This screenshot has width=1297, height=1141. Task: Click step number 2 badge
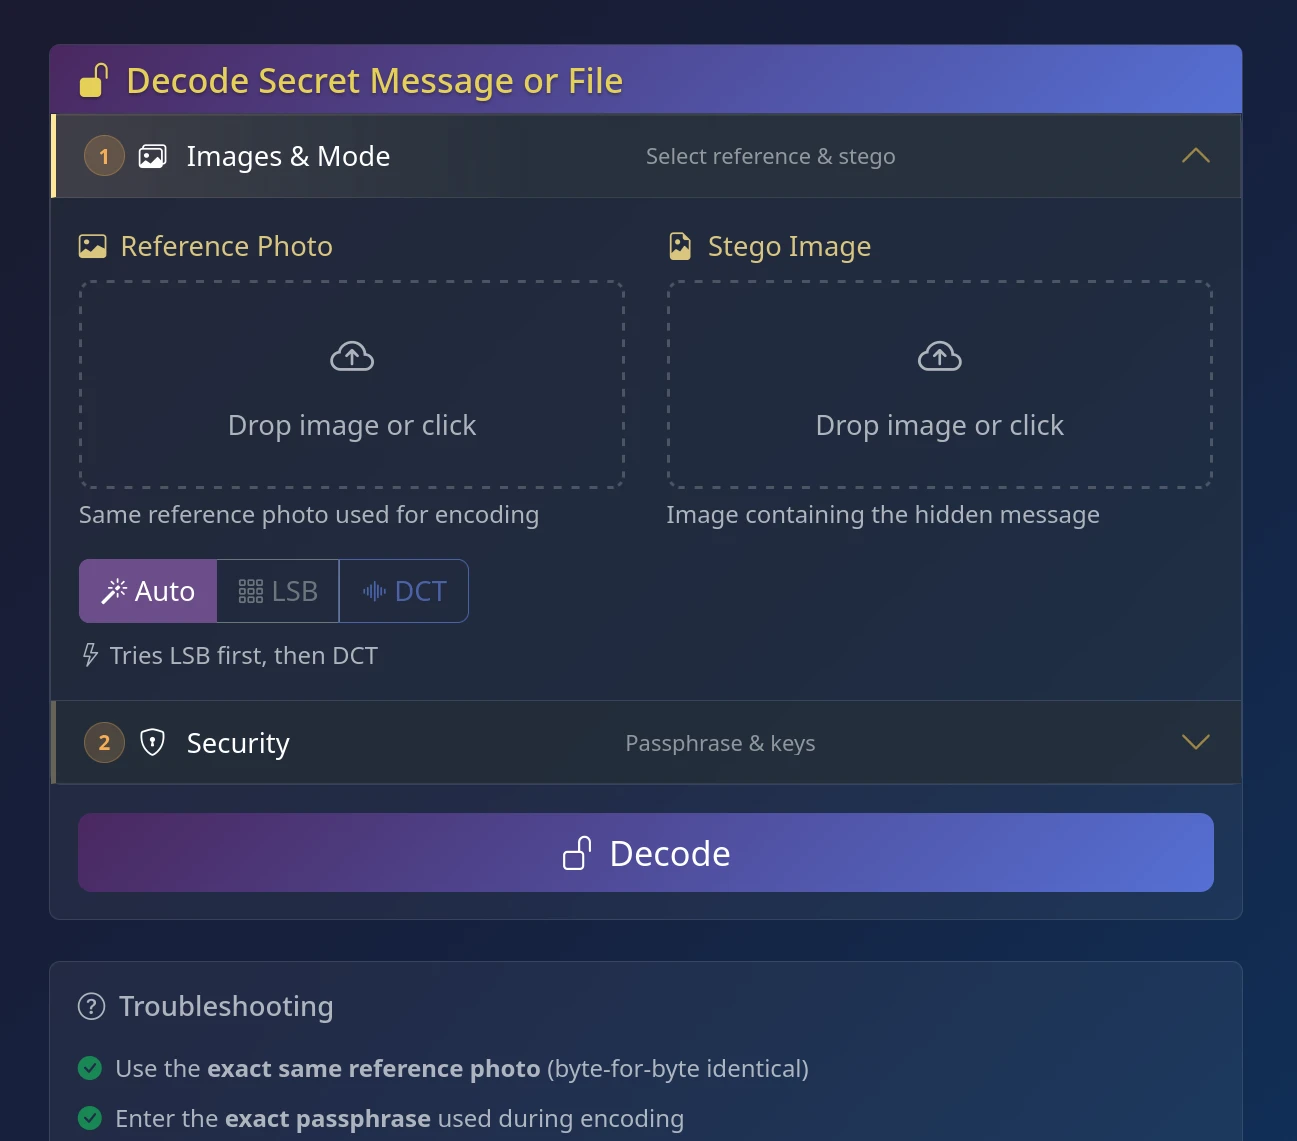(x=104, y=743)
